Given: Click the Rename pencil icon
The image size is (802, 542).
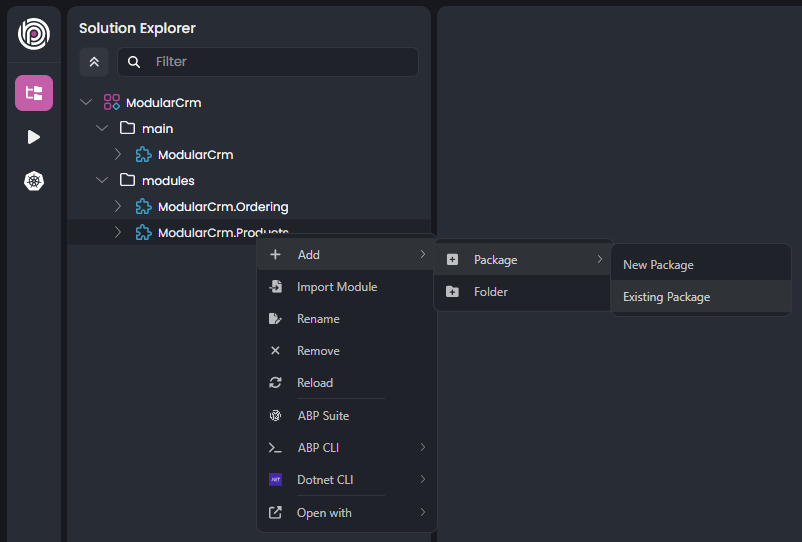Looking at the screenshot, I should [x=275, y=319].
